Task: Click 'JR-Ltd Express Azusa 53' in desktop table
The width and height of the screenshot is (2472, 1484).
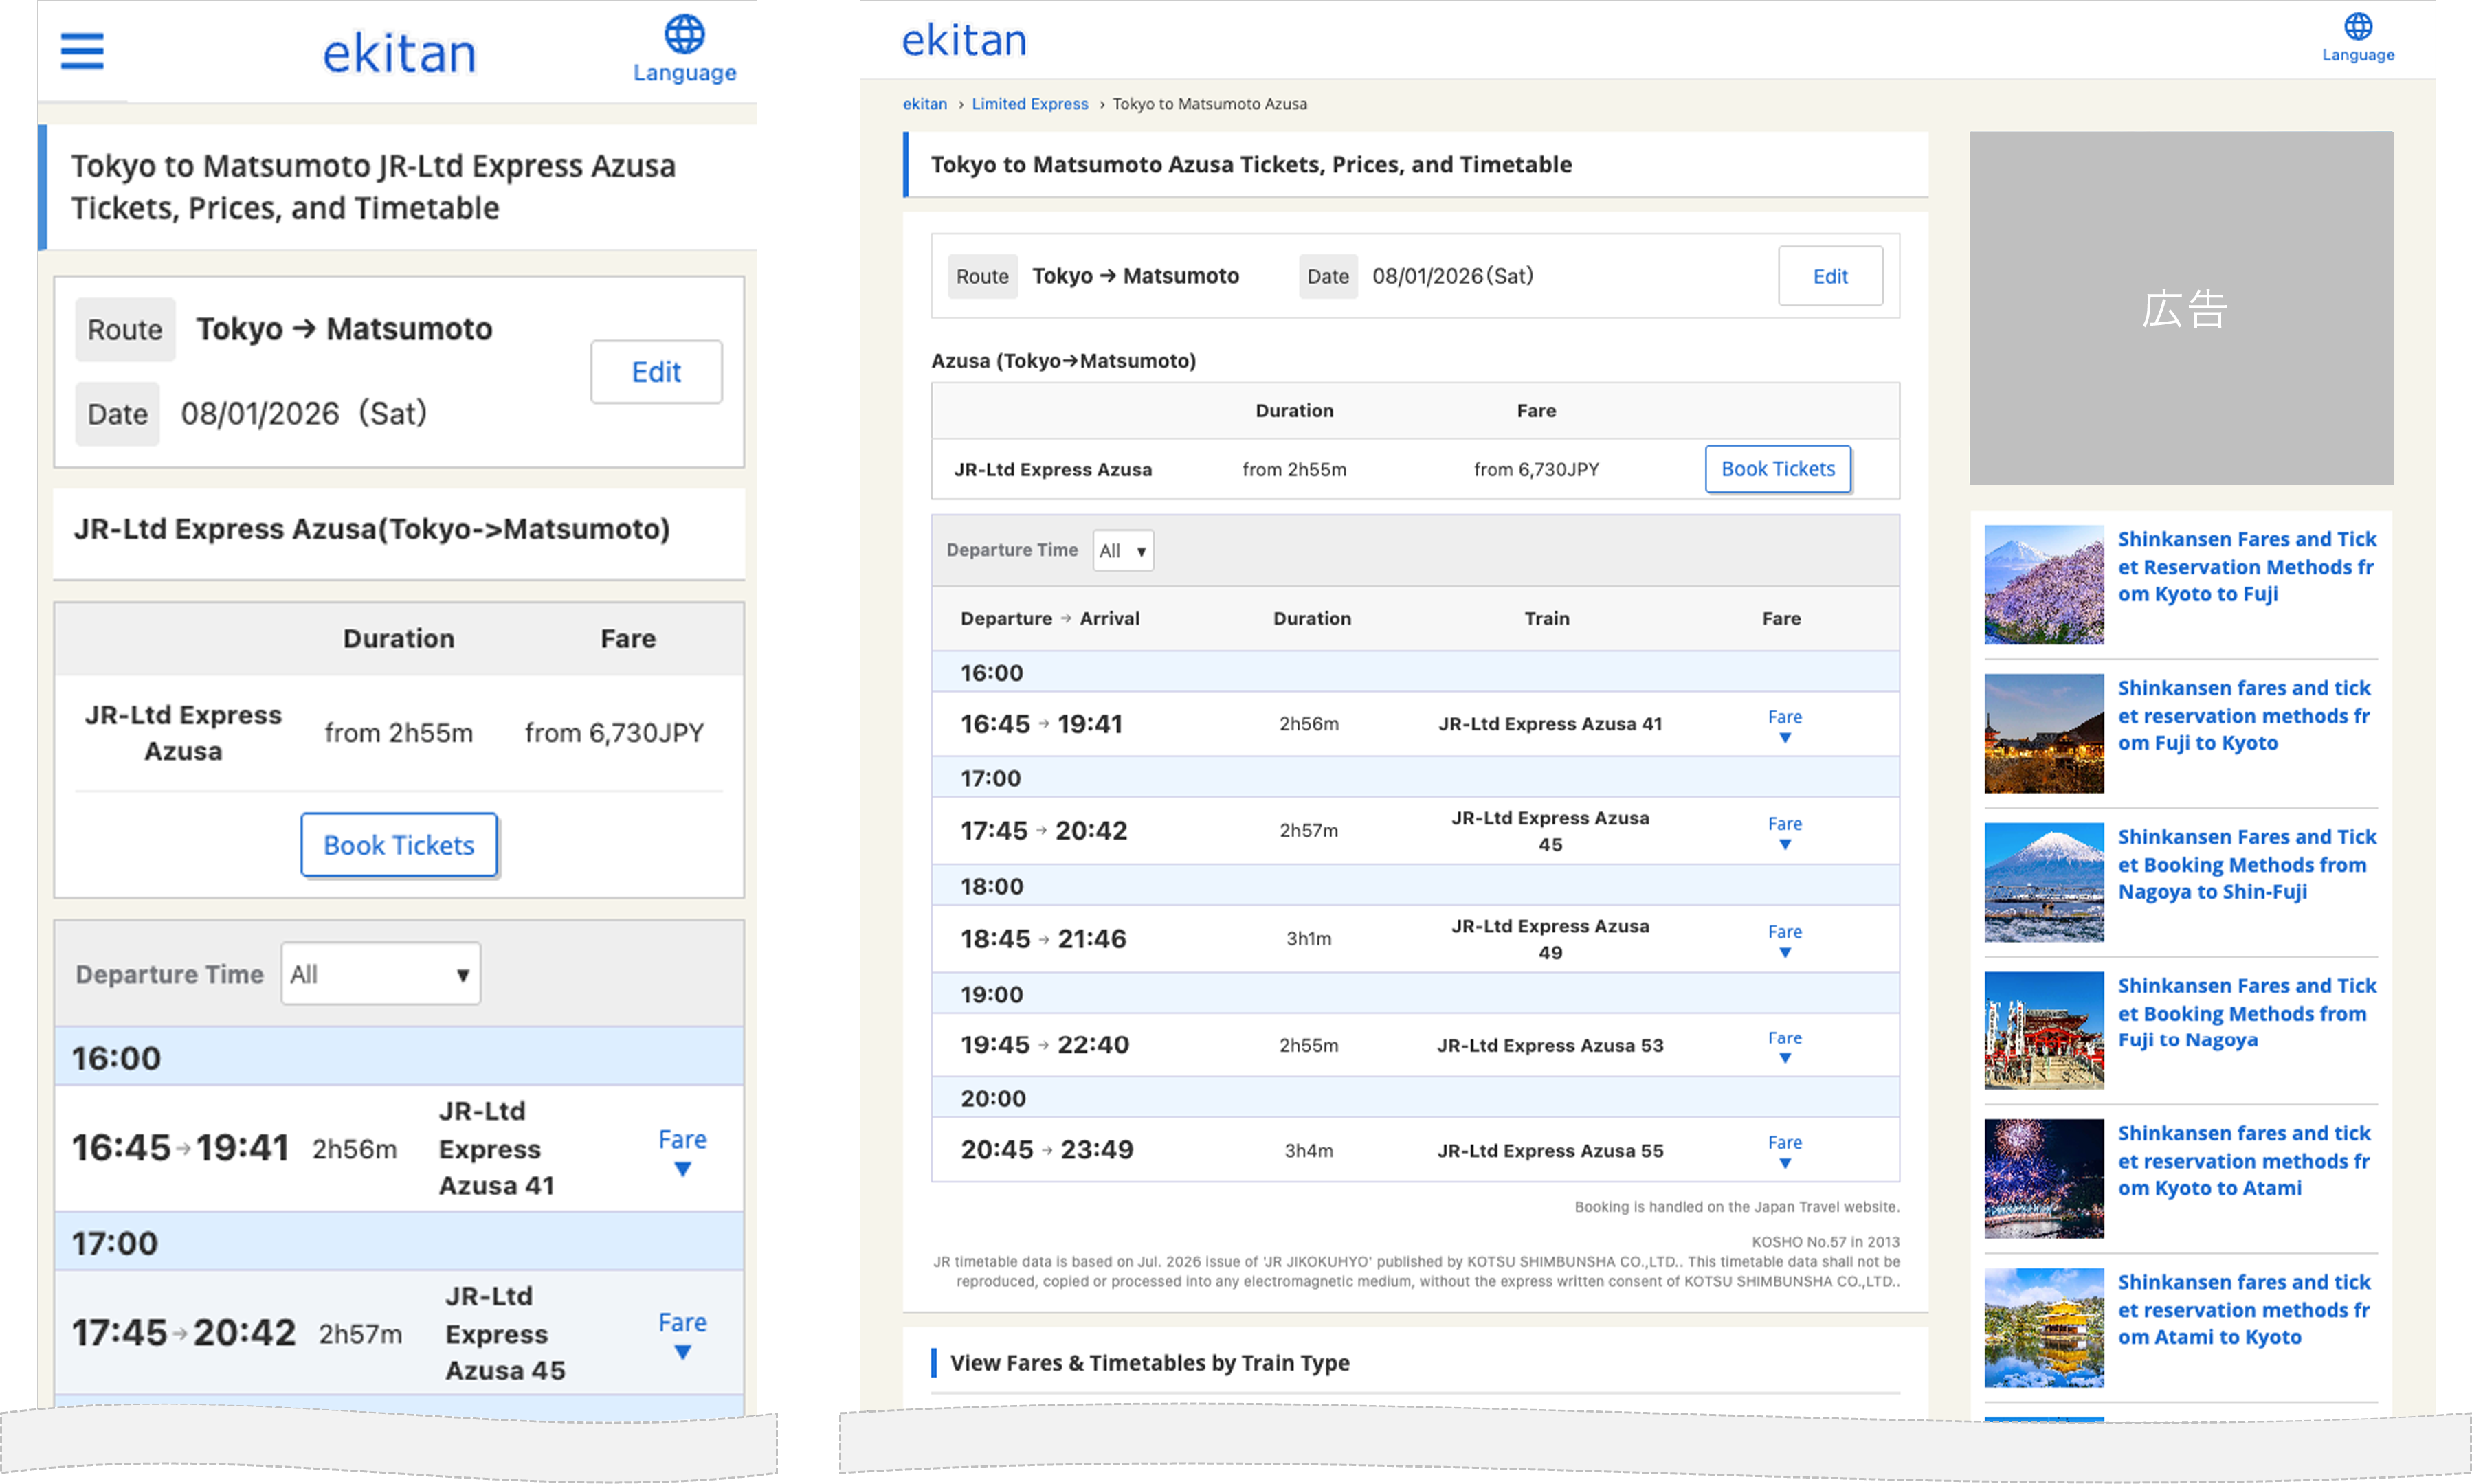Action: (1550, 1046)
